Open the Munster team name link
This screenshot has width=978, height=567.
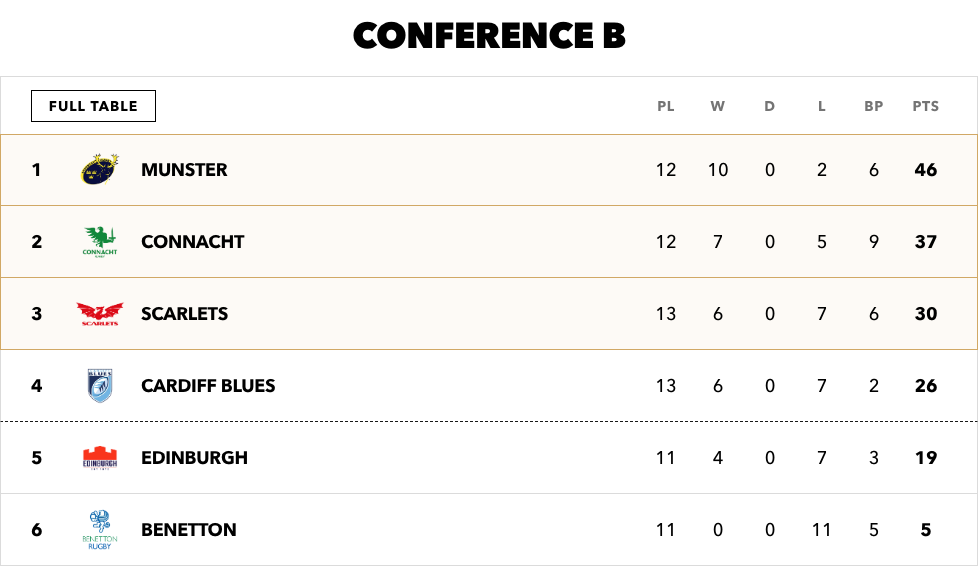[184, 170]
